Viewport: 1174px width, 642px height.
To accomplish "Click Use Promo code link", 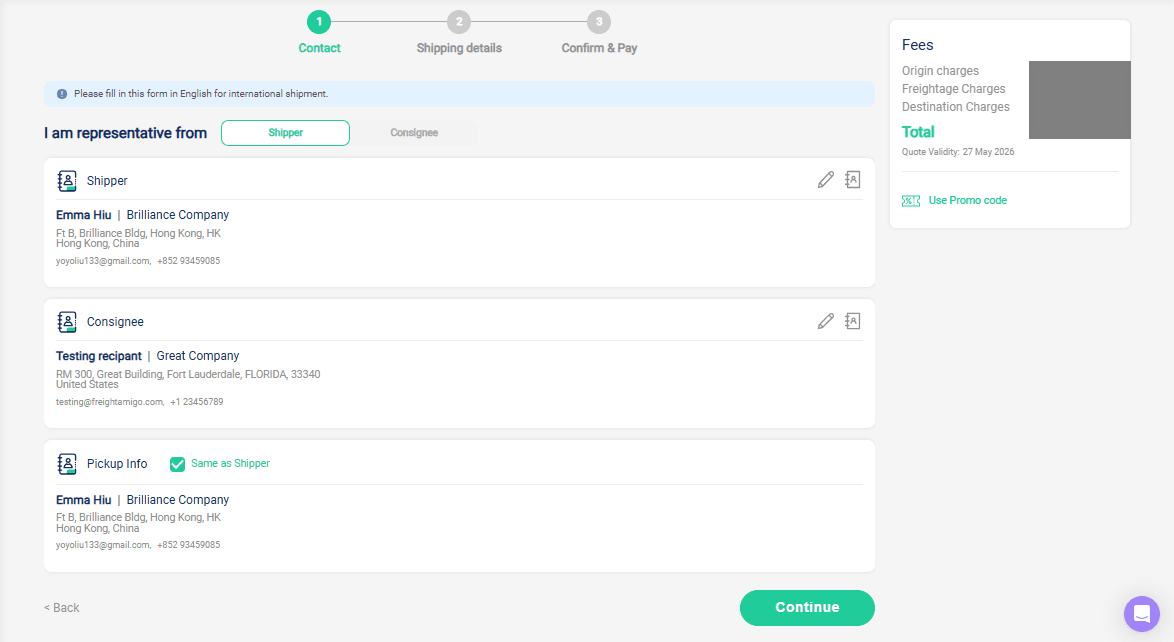I will [967, 200].
